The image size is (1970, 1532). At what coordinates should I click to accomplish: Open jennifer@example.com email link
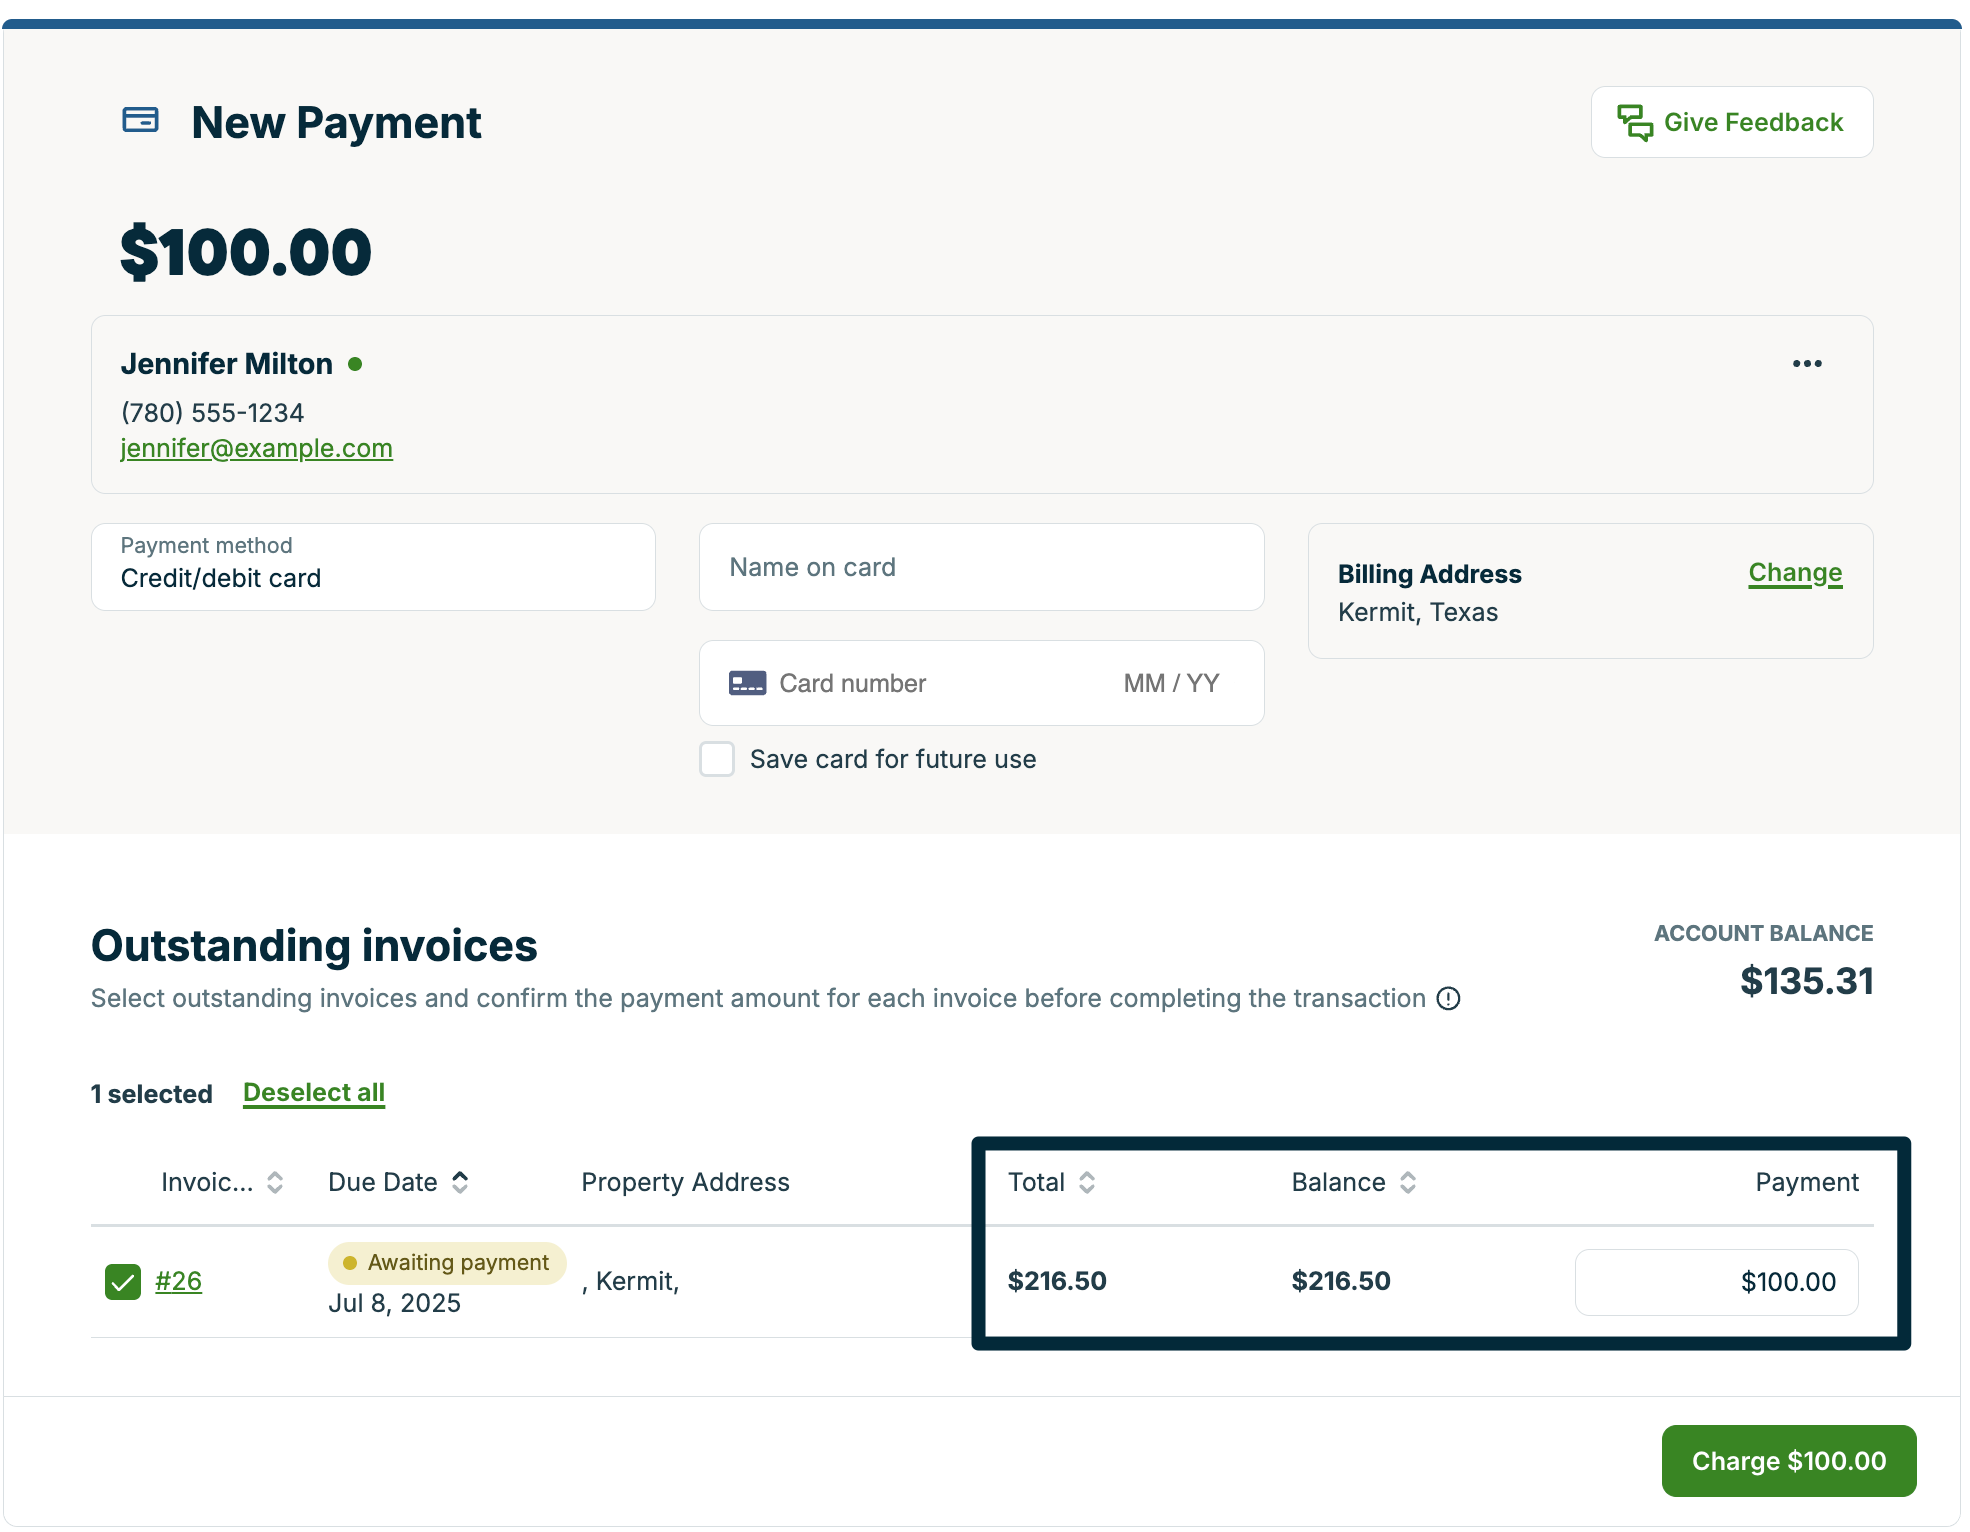(x=256, y=448)
